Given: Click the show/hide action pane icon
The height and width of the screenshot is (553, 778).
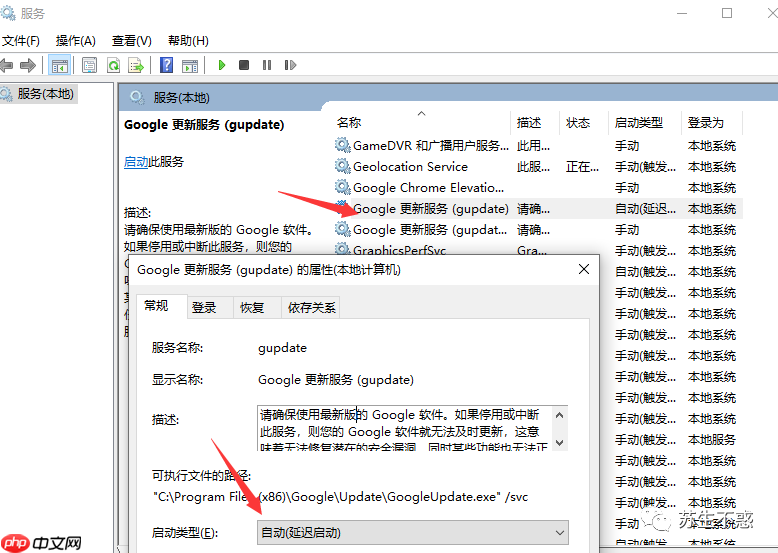Looking at the screenshot, I should 190,65.
